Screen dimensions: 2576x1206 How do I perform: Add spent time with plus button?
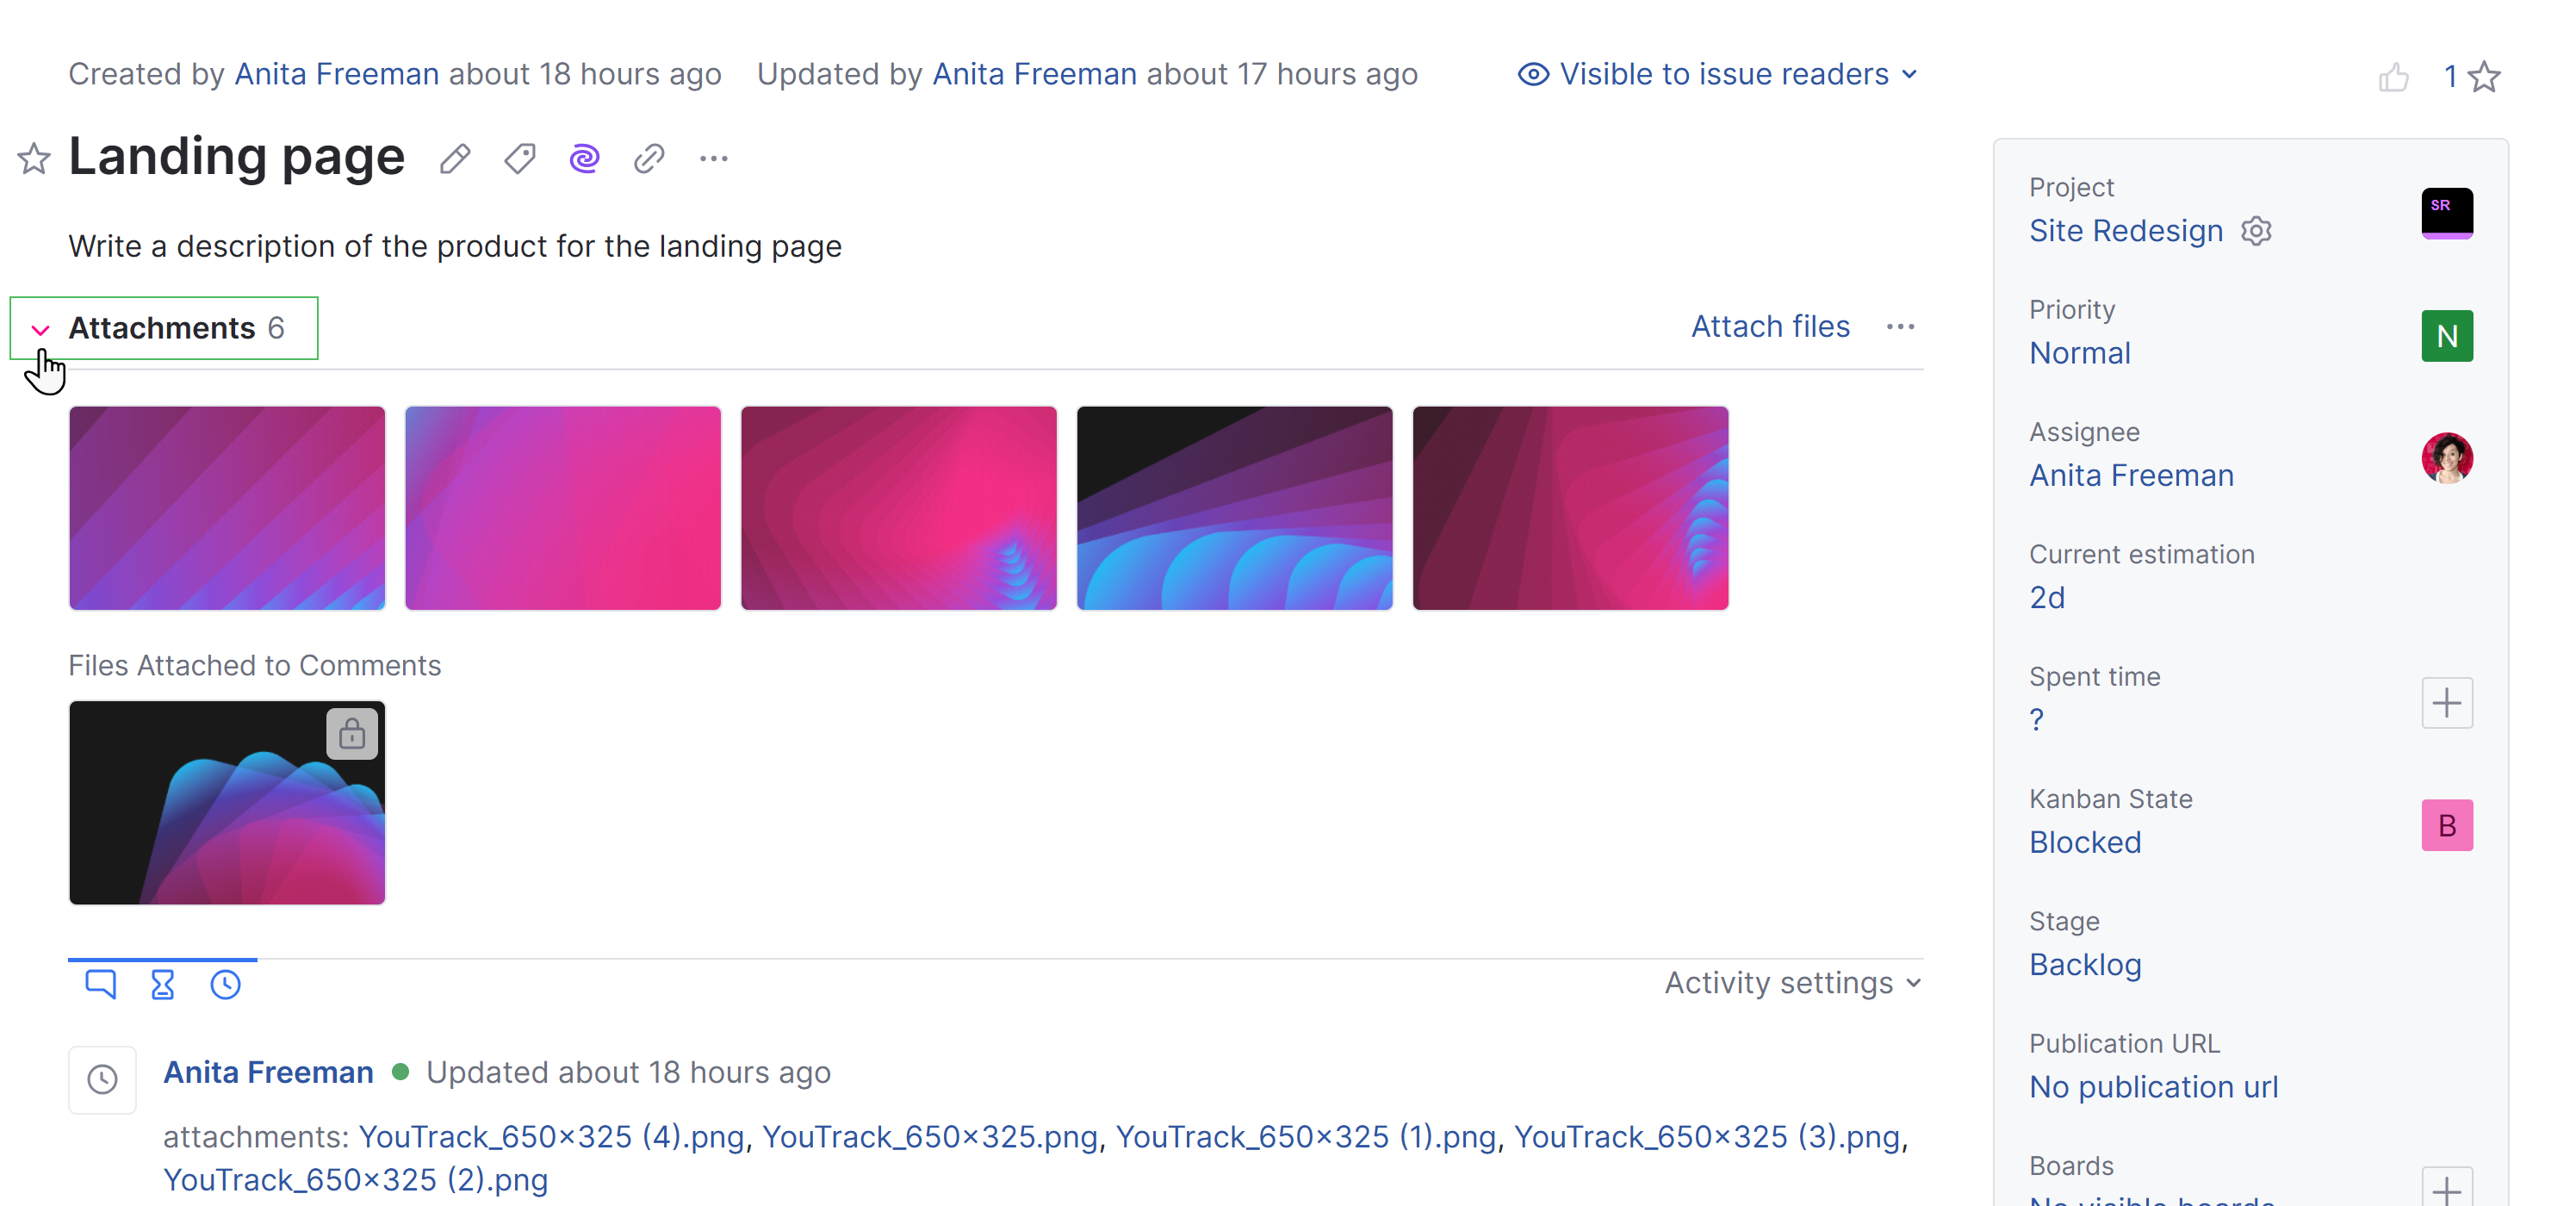2446,703
